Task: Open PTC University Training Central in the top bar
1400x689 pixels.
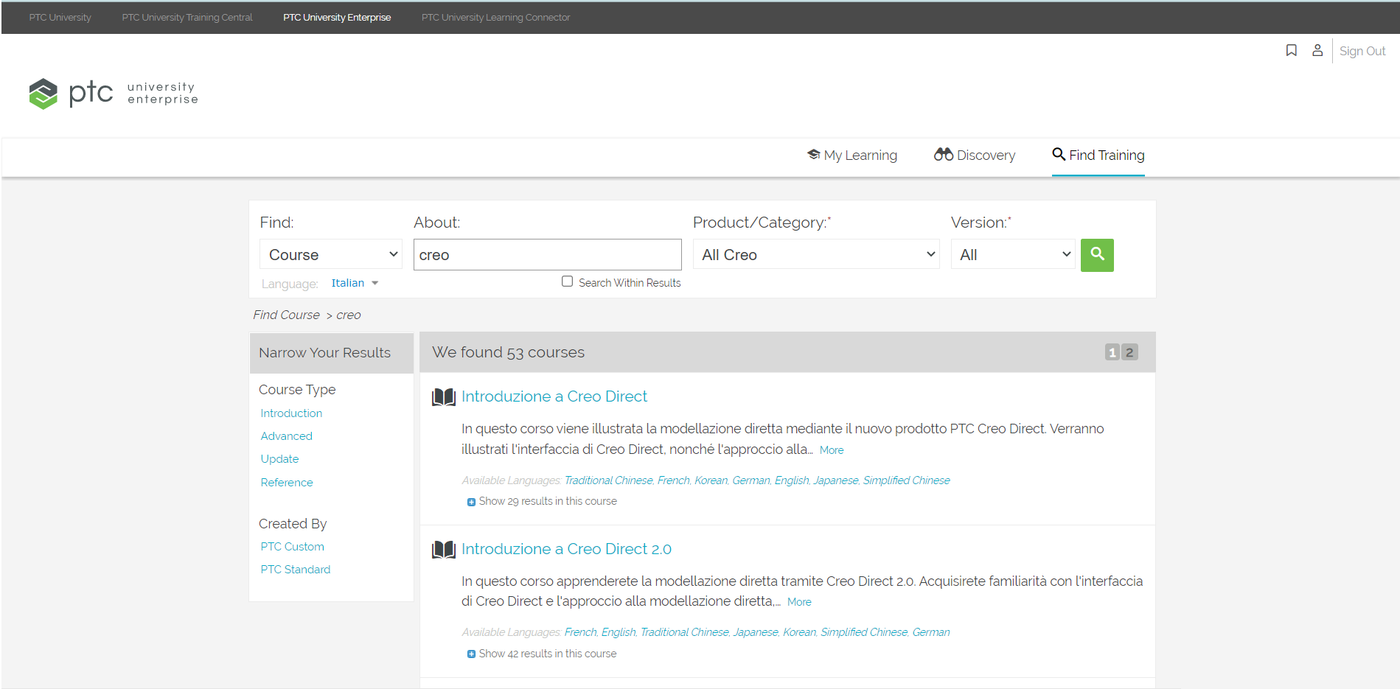Action: (x=187, y=17)
